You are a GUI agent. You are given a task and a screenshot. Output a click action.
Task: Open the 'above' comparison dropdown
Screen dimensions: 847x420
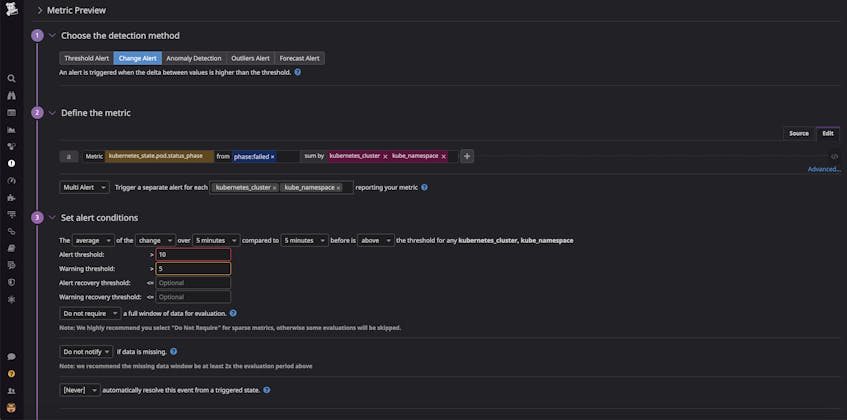[375, 240]
